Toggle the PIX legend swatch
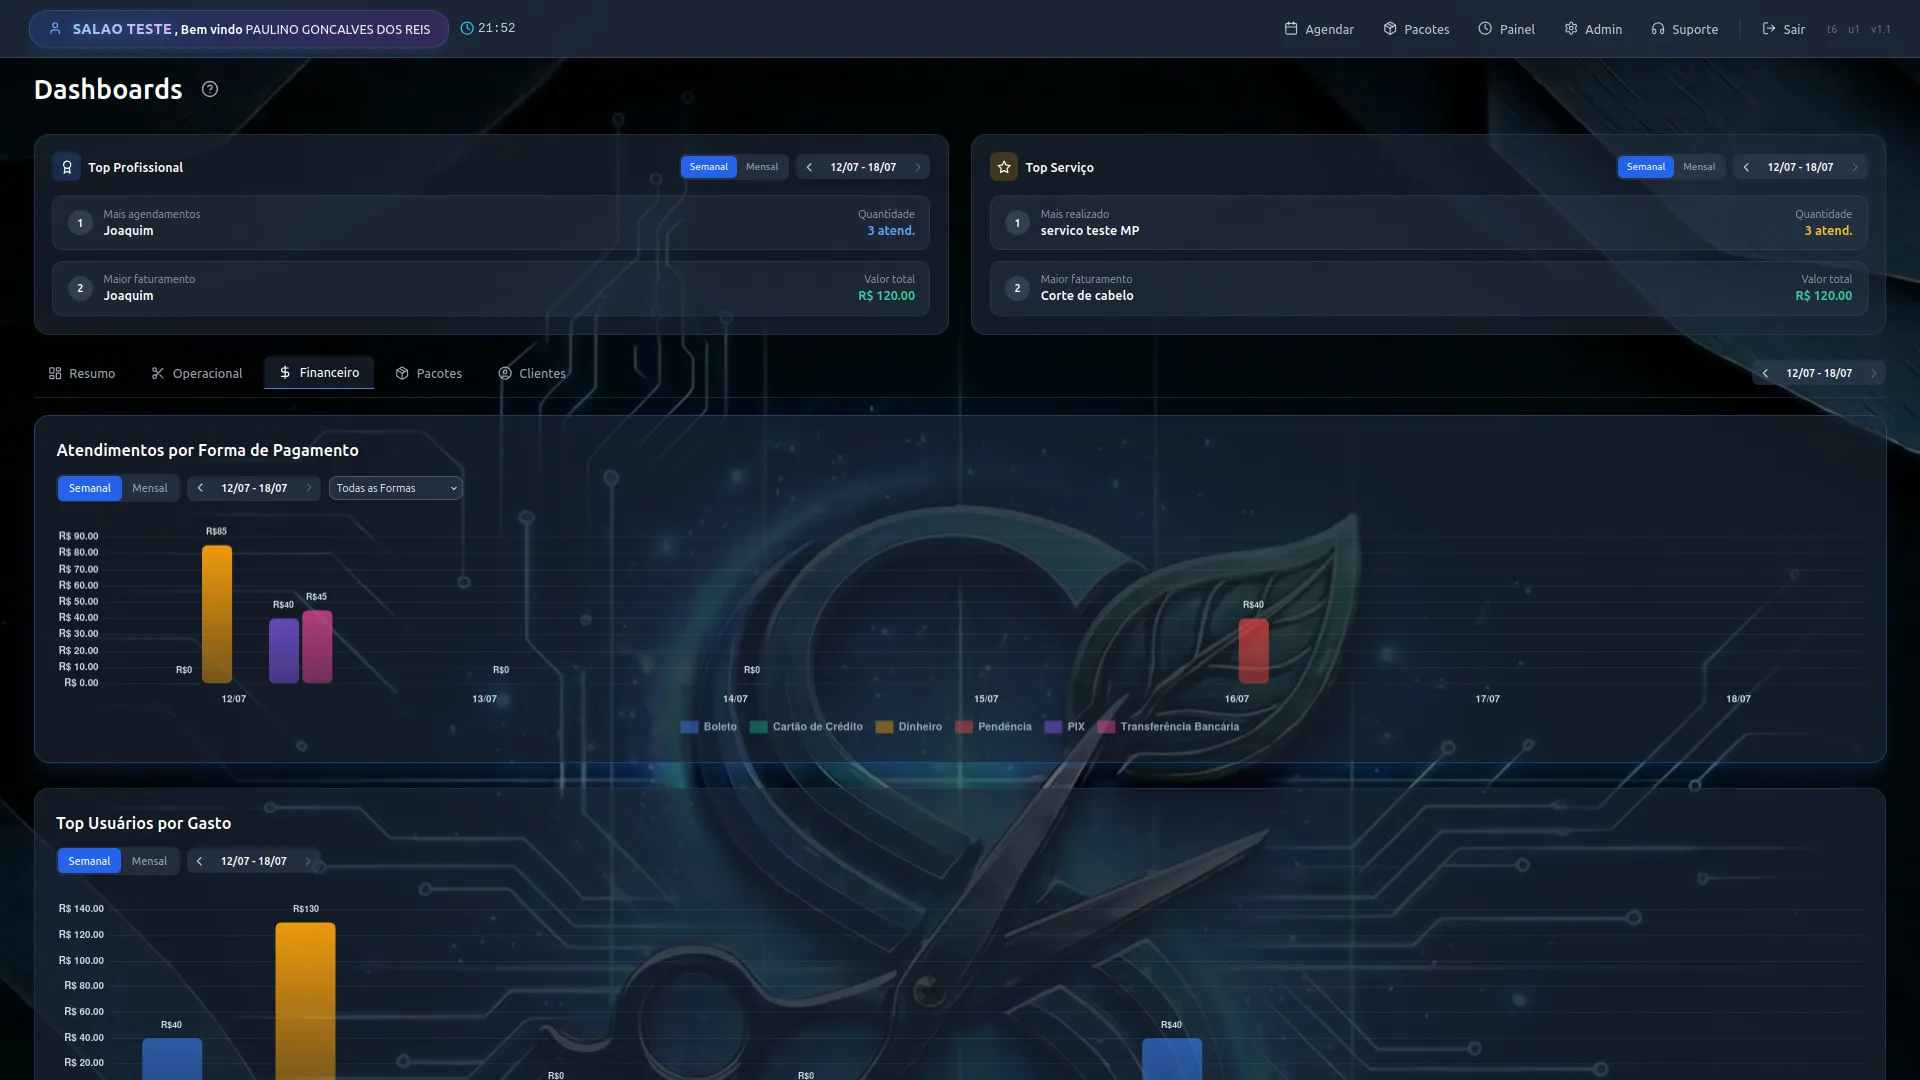Image resolution: width=1920 pixels, height=1080 pixels. (1053, 727)
